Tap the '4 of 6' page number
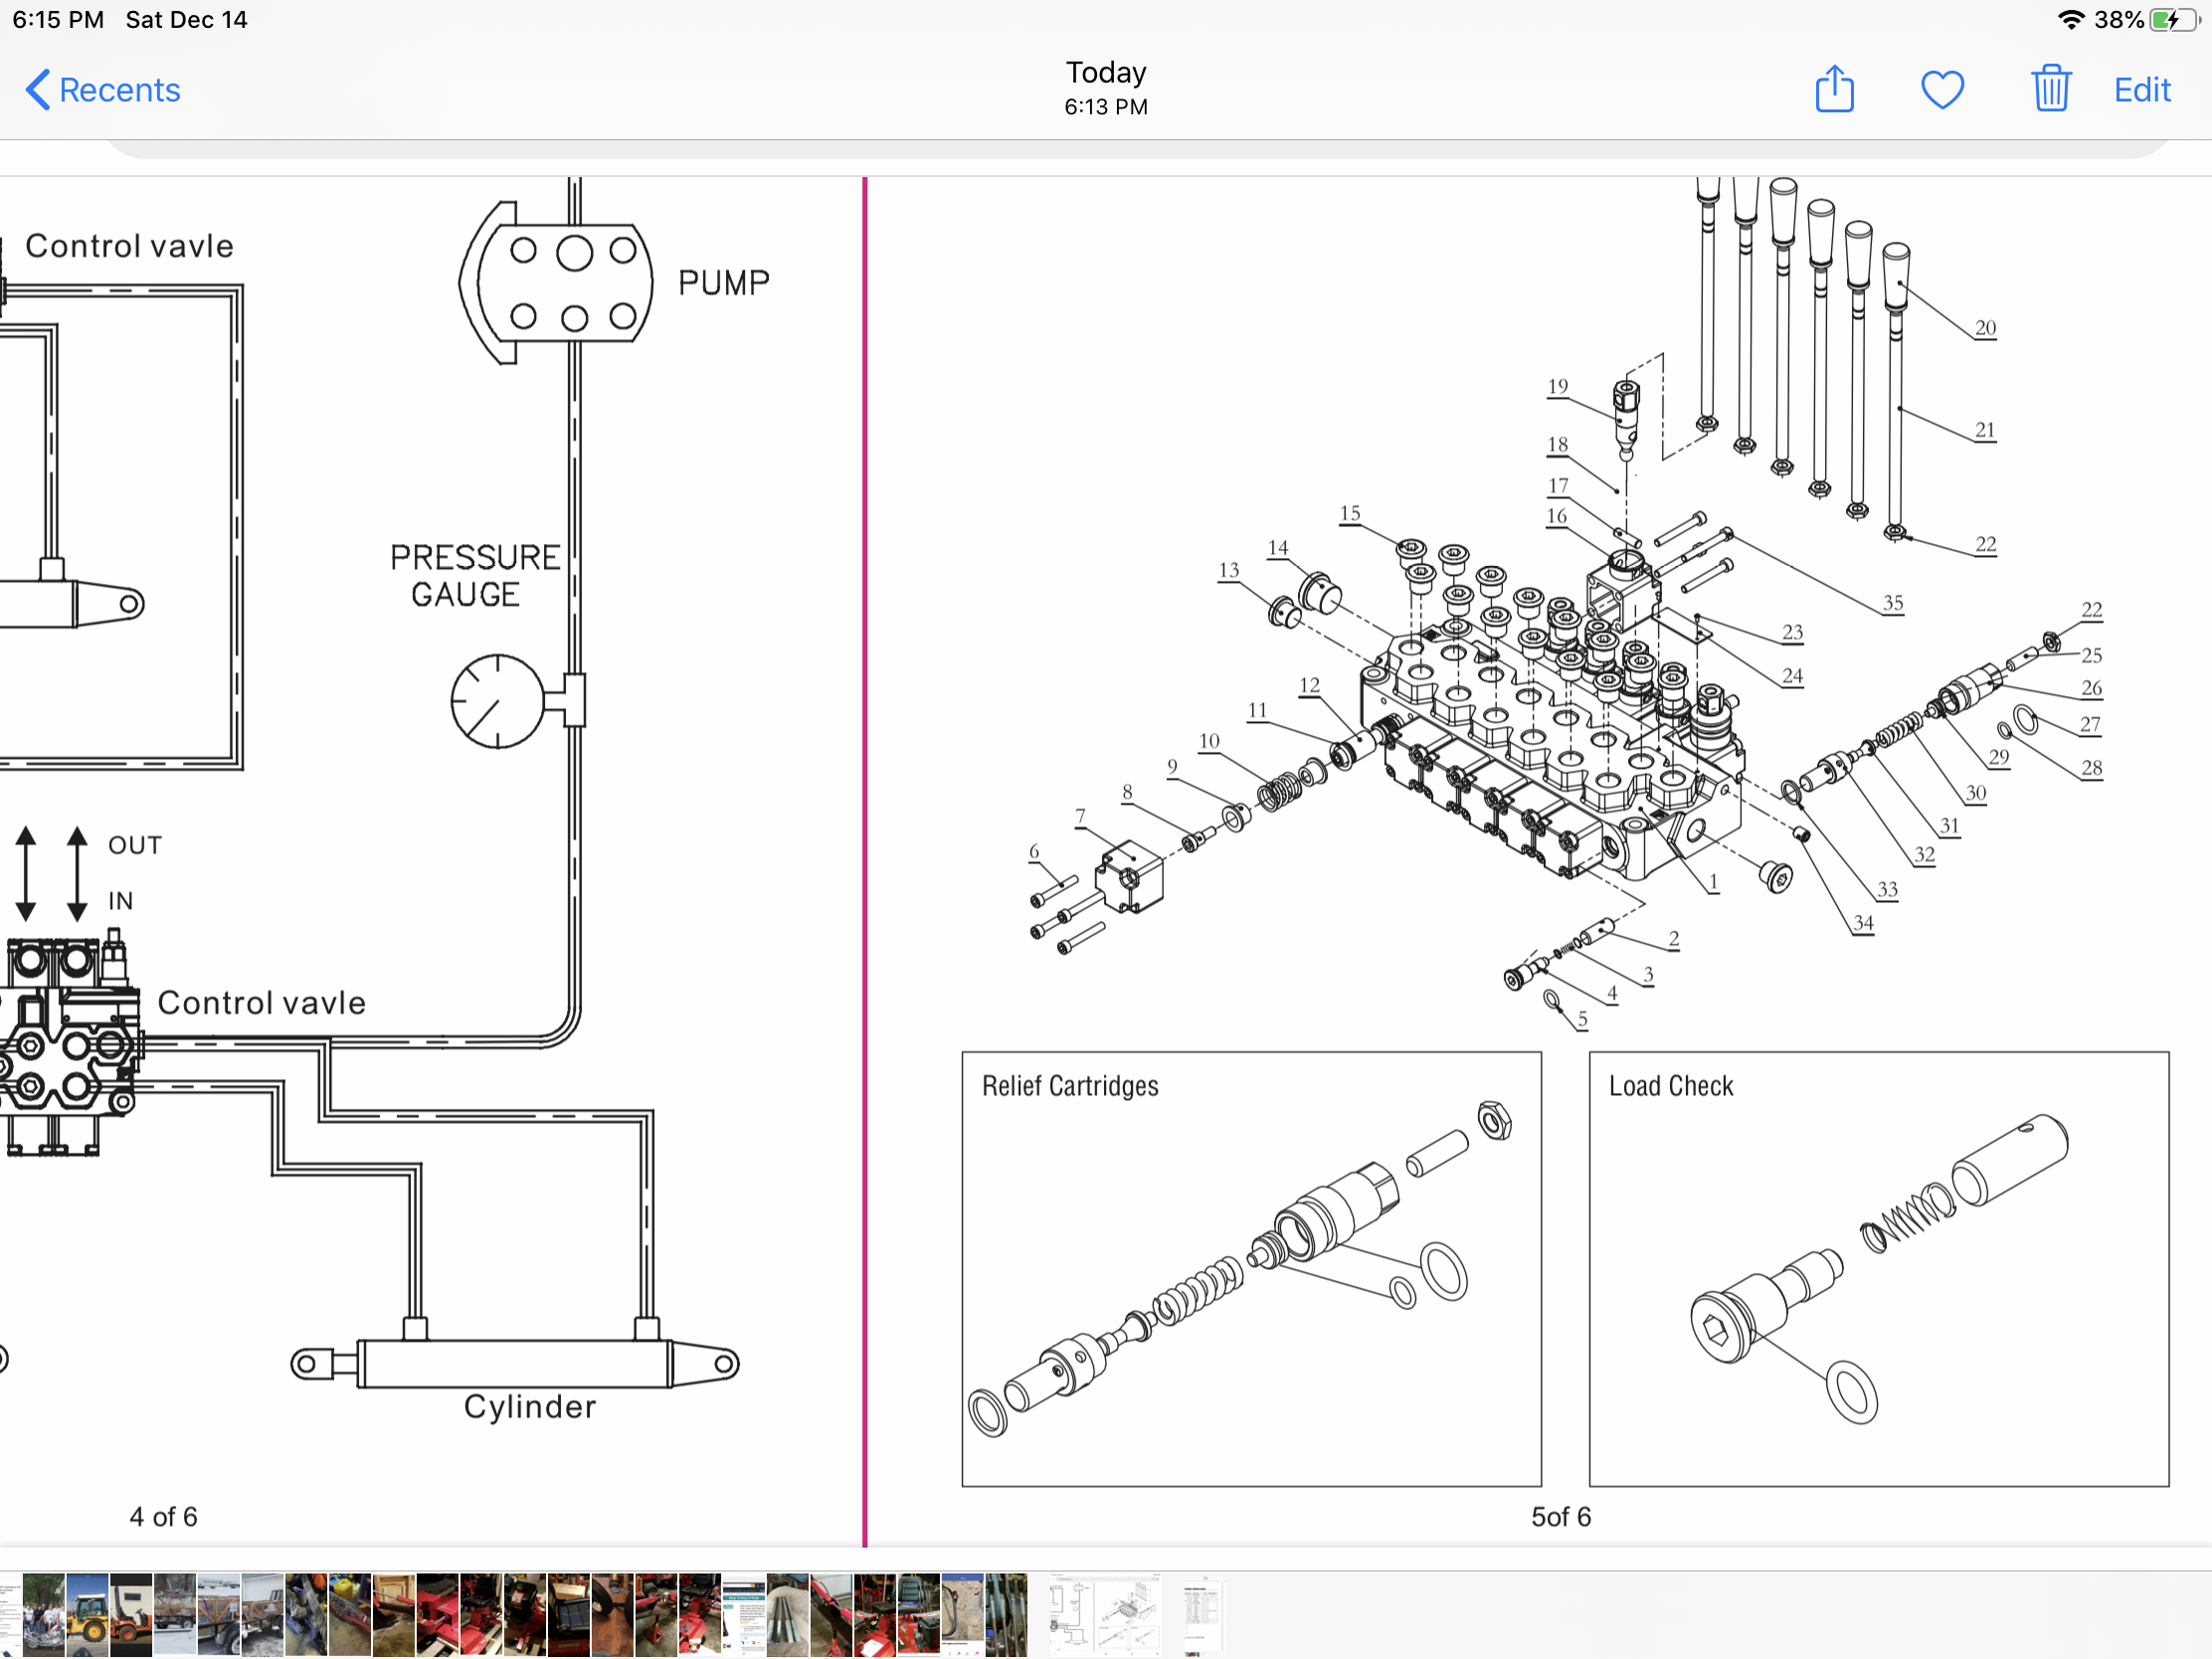The height and width of the screenshot is (1659, 2212). [x=163, y=1517]
